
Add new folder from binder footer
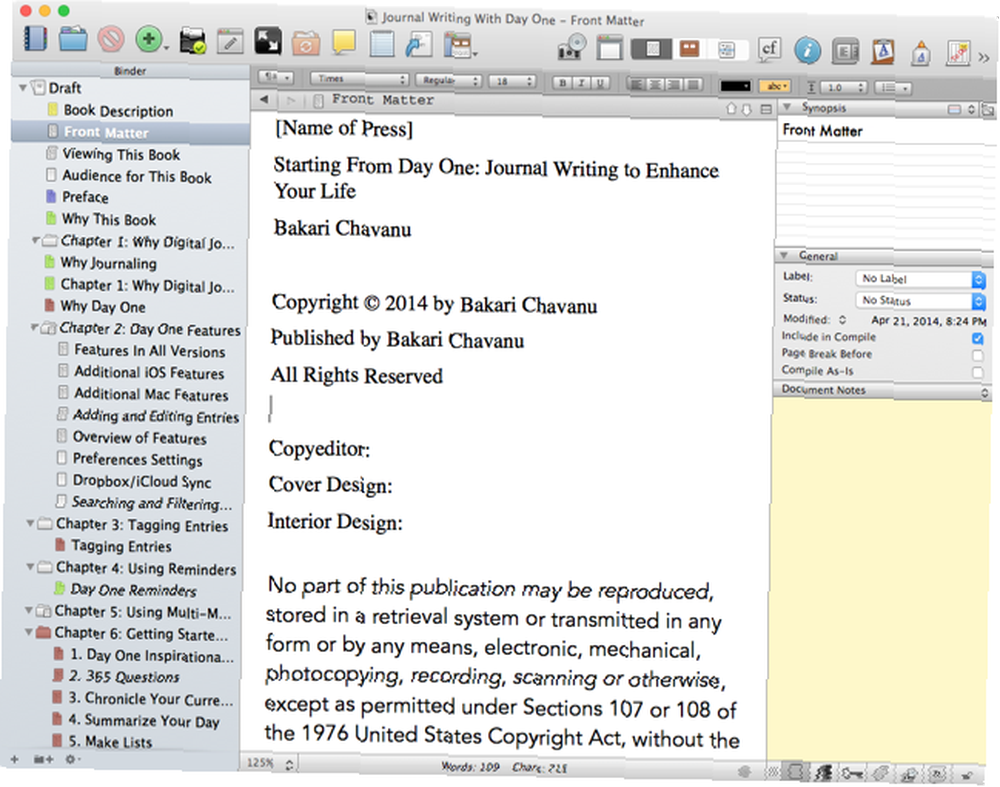point(43,760)
